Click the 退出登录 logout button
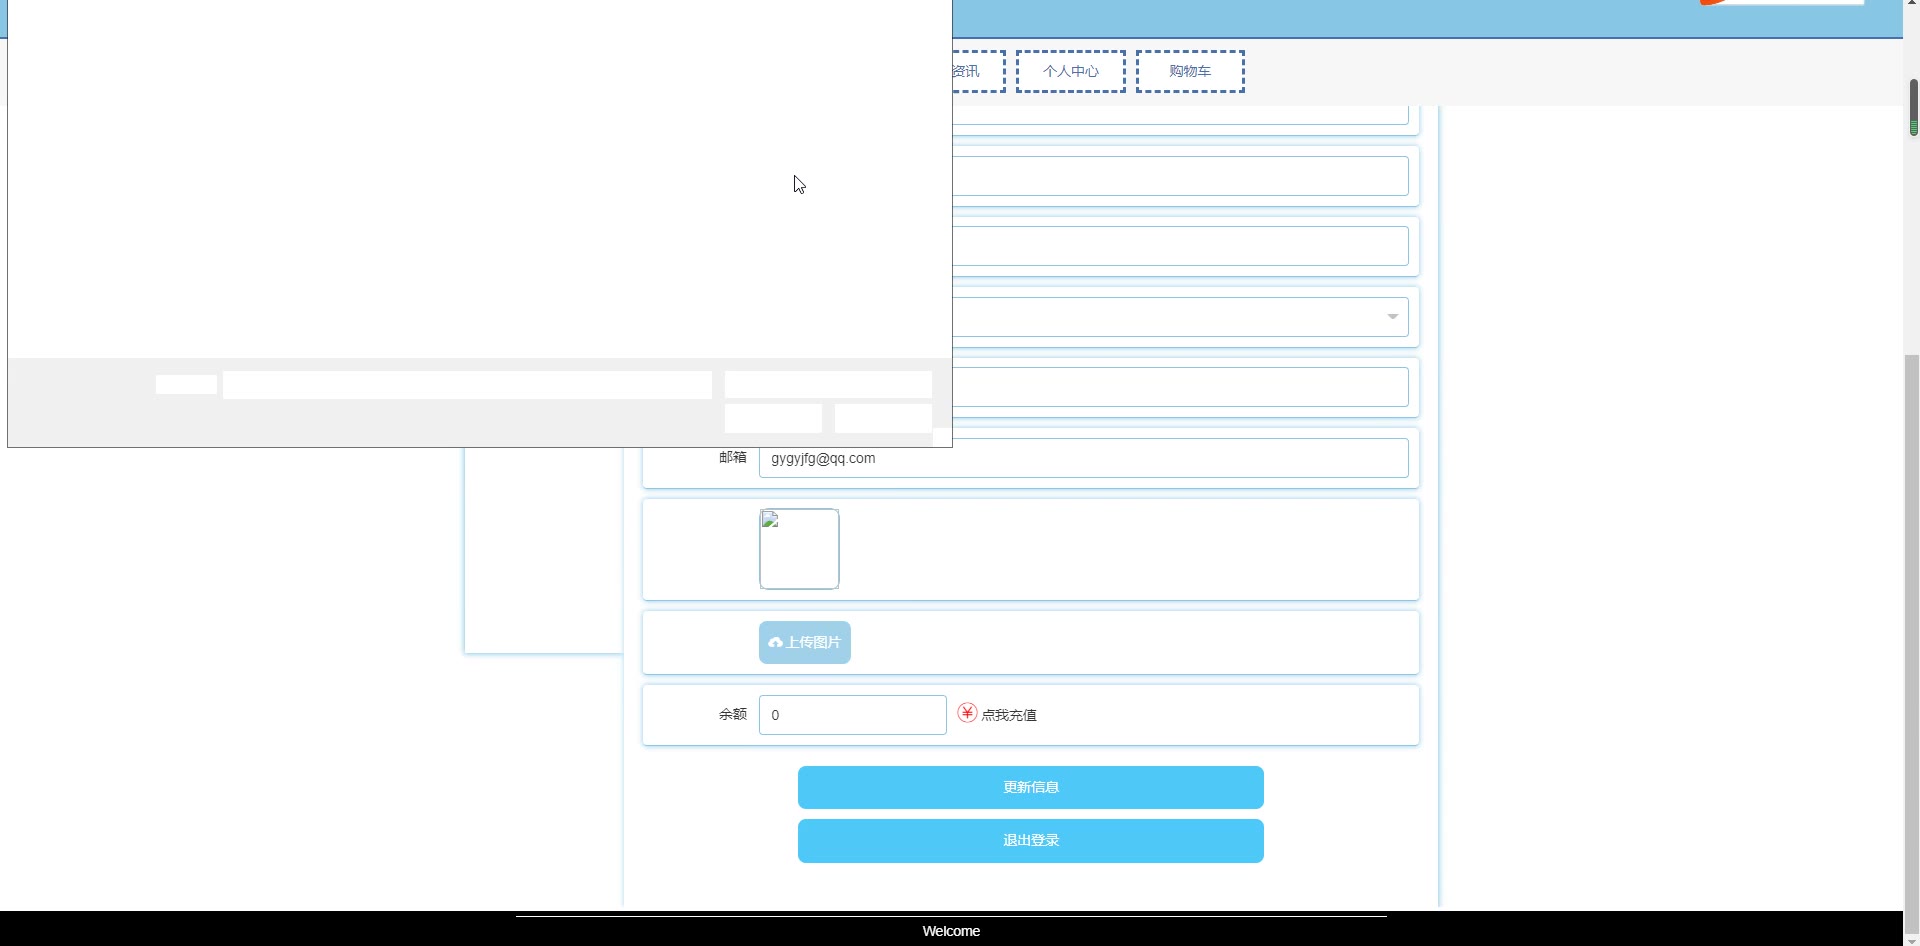Screen dimensions: 1920x946 (x=1031, y=840)
